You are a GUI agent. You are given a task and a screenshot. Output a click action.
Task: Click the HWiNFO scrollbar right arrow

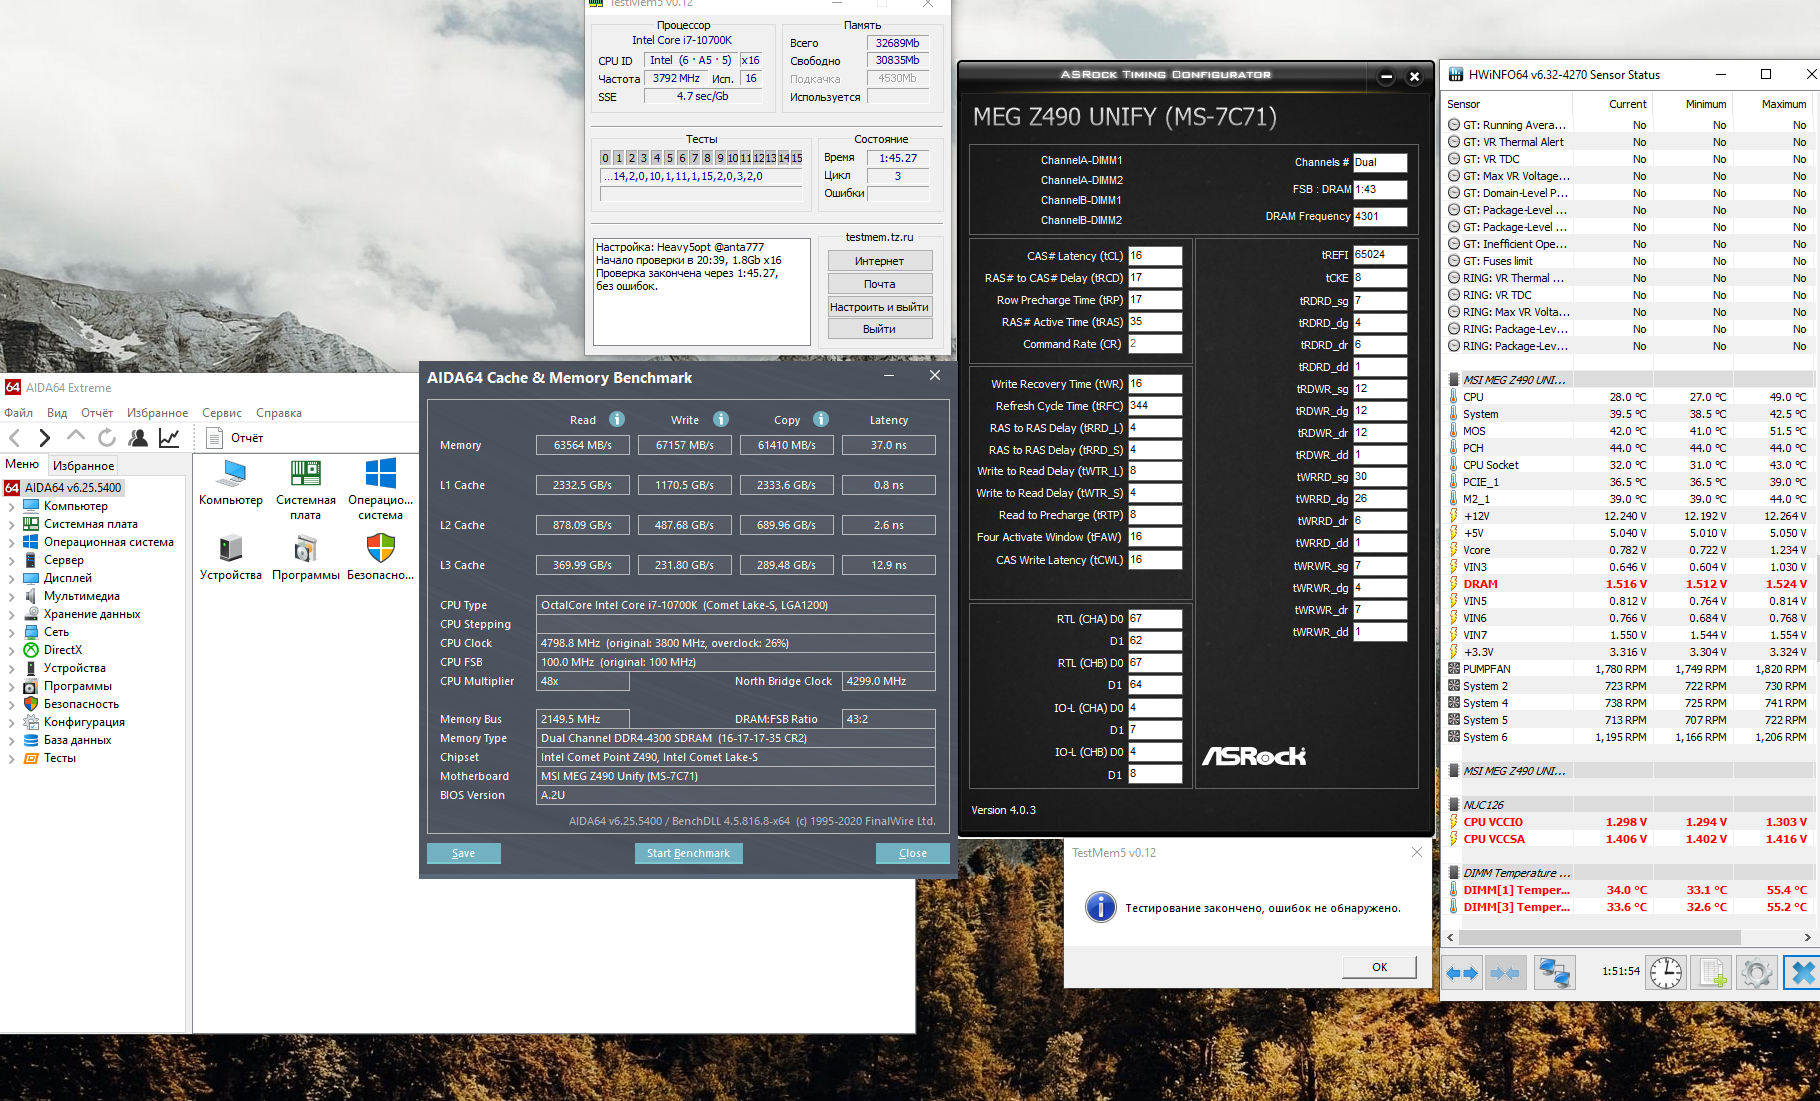[x=1807, y=937]
